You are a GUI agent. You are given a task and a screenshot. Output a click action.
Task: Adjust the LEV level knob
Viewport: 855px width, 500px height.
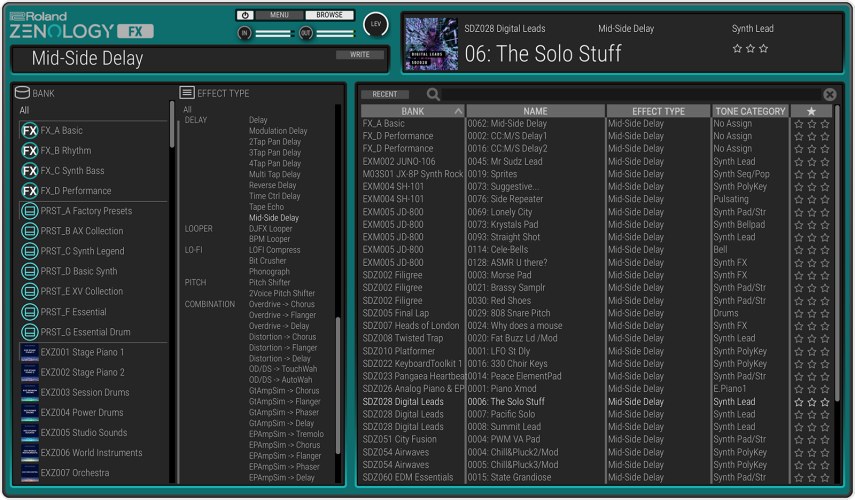376,24
